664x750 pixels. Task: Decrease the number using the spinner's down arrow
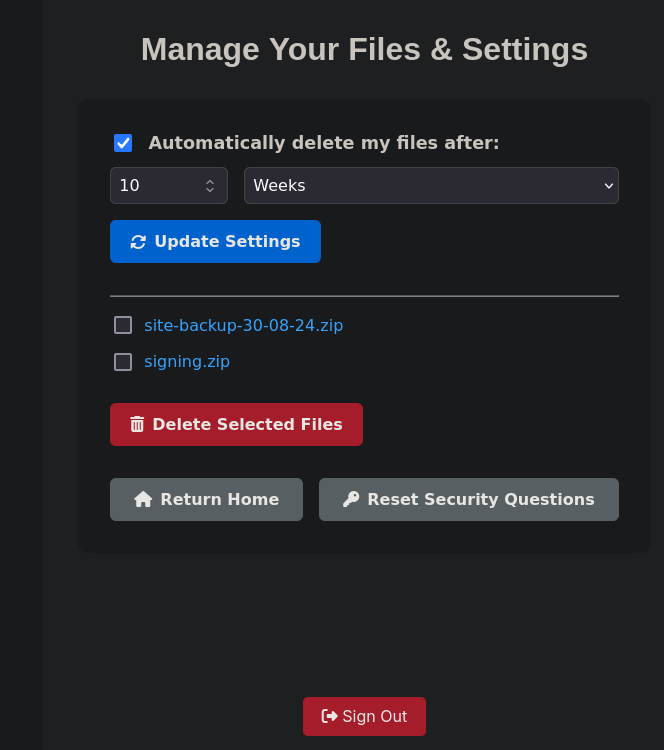(x=210, y=190)
